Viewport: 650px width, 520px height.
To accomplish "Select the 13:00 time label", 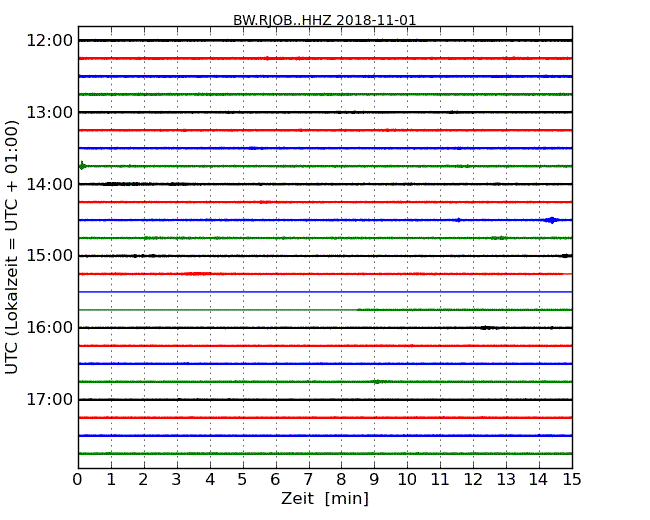I will [x=49, y=112].
